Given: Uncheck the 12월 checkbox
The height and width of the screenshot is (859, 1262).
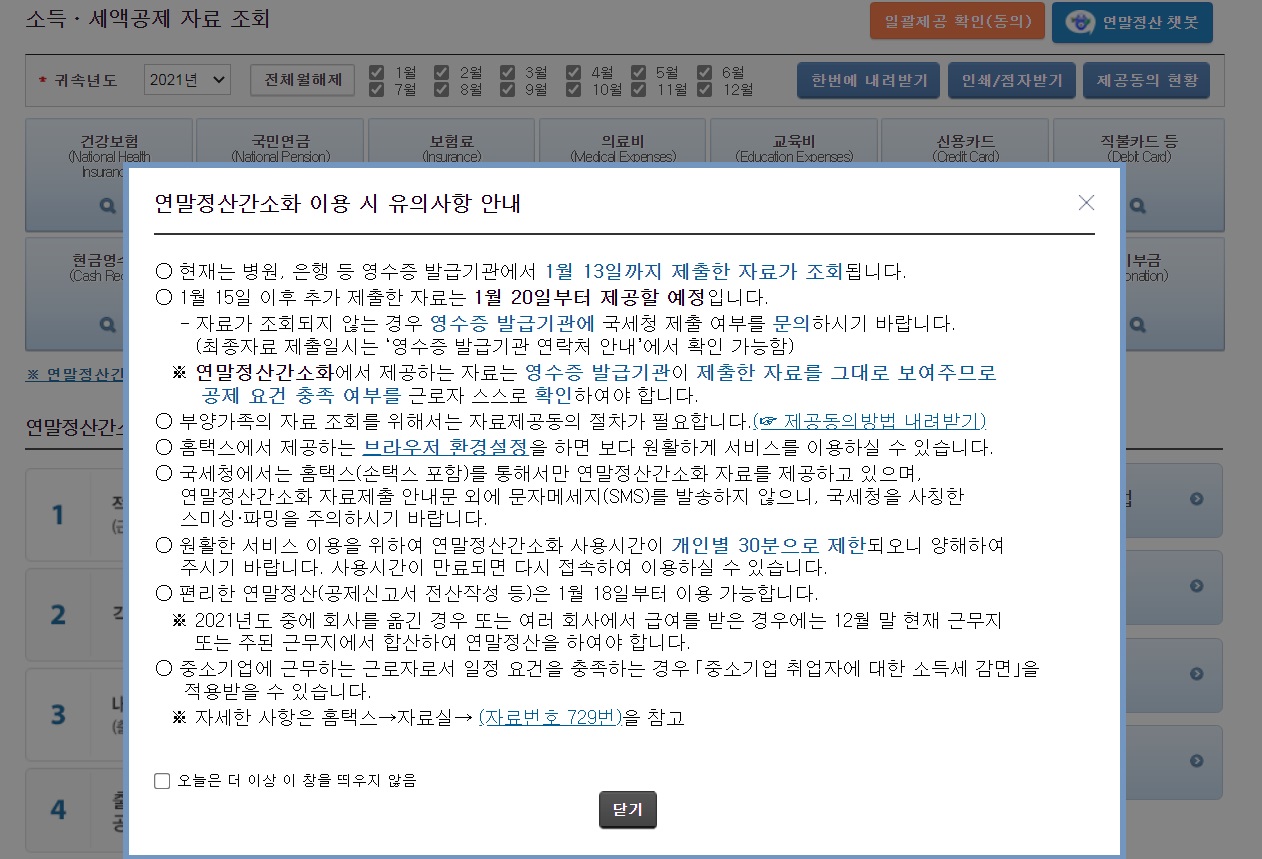Looking at the screenshot, I should click(x=704, y=89).
